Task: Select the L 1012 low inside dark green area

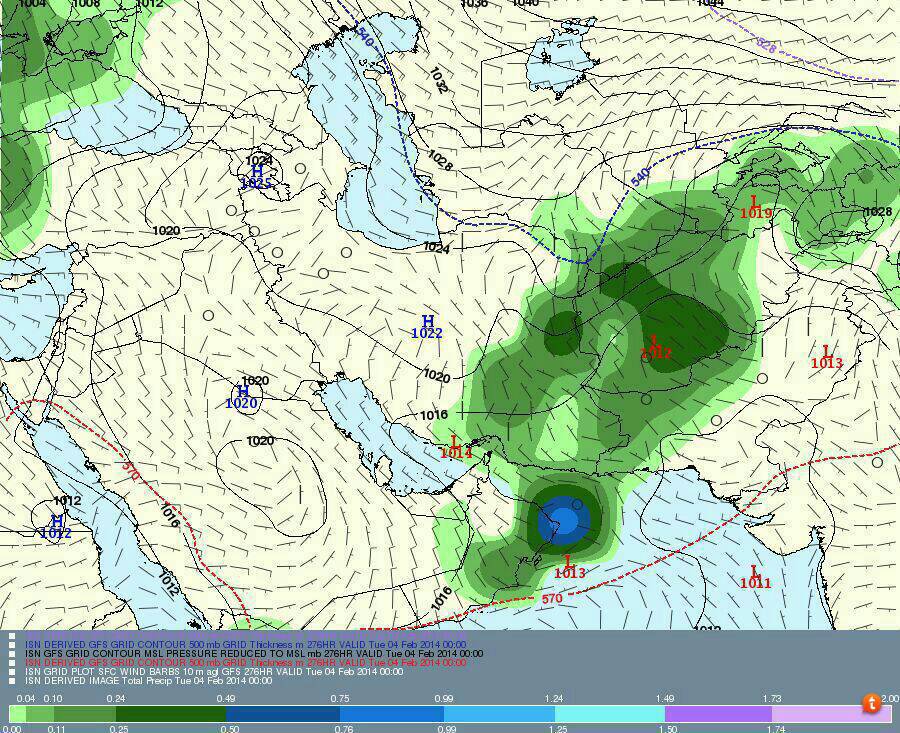Action: [655, 347]
